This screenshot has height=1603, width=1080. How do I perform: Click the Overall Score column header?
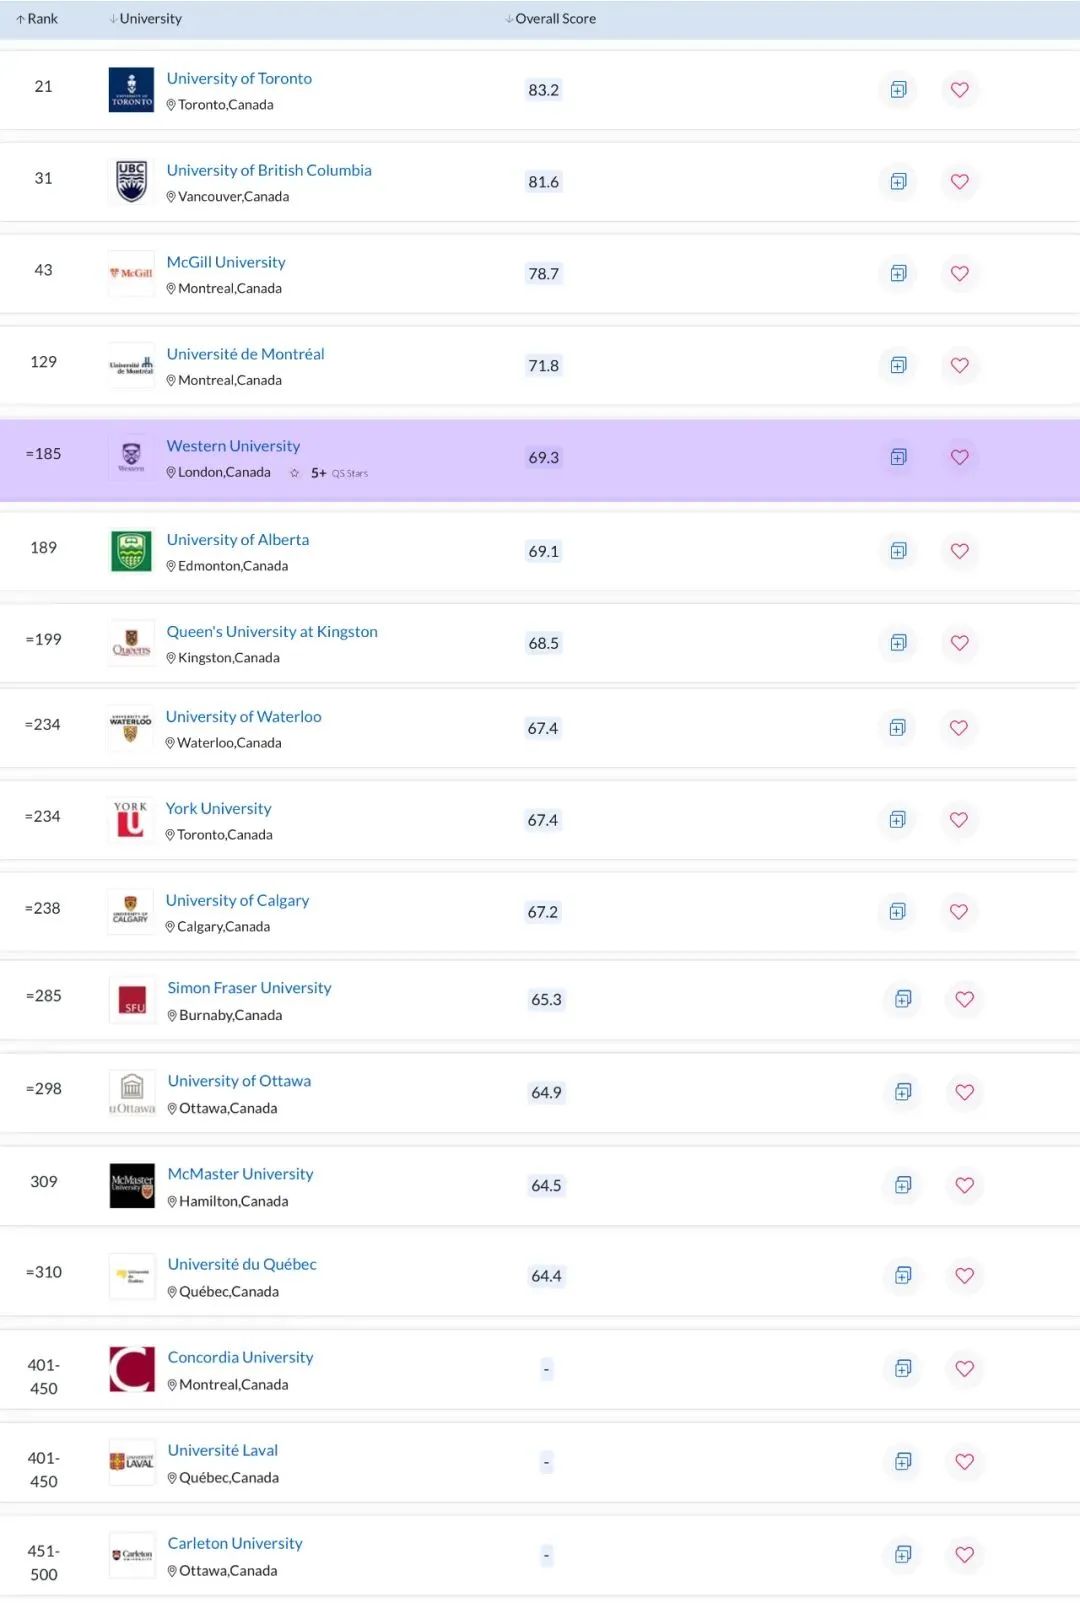coord(556,17)
